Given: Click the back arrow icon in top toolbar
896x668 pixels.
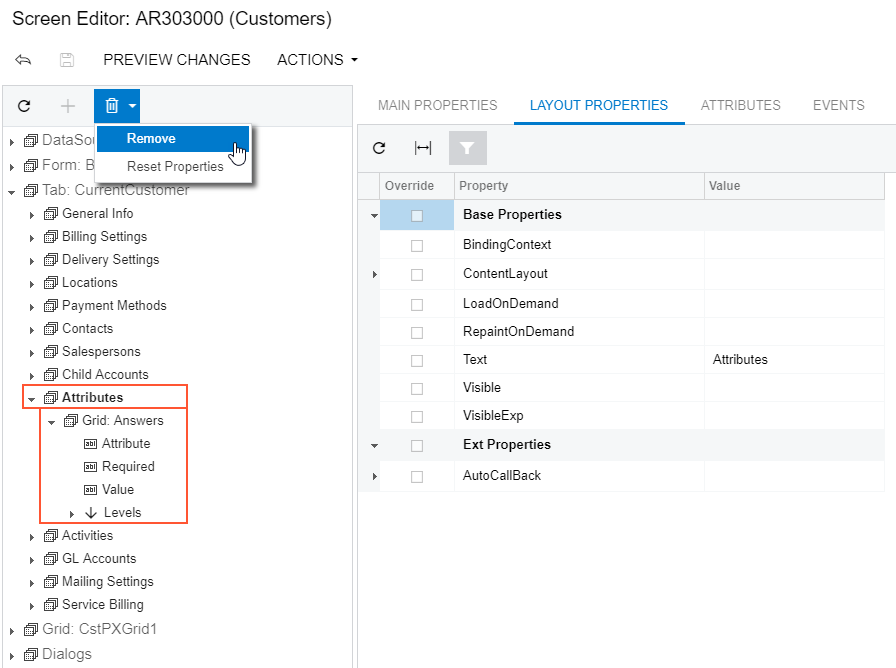Looking at the screenshot, I should (23, 60).
